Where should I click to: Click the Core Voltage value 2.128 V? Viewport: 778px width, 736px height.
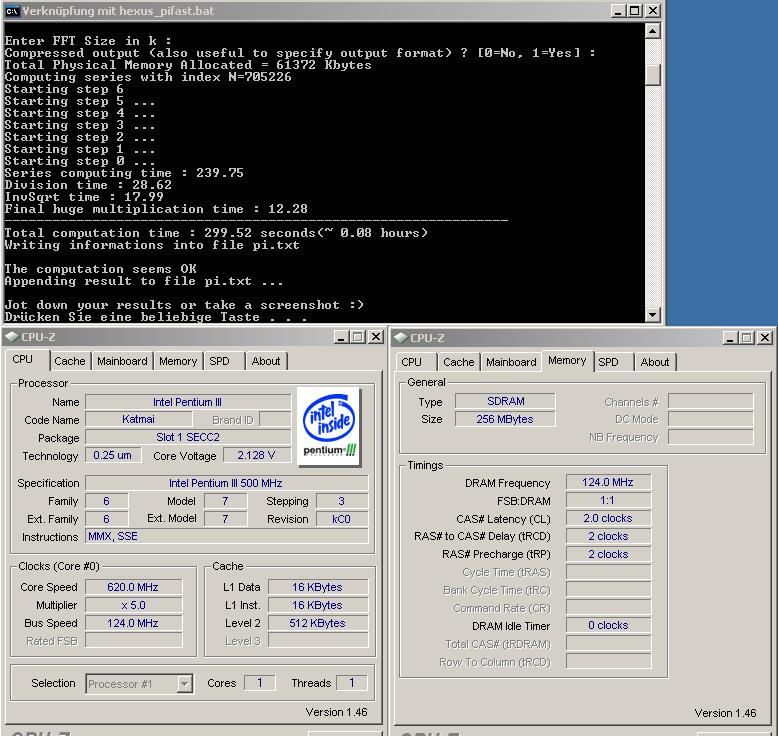coord(257,455)
